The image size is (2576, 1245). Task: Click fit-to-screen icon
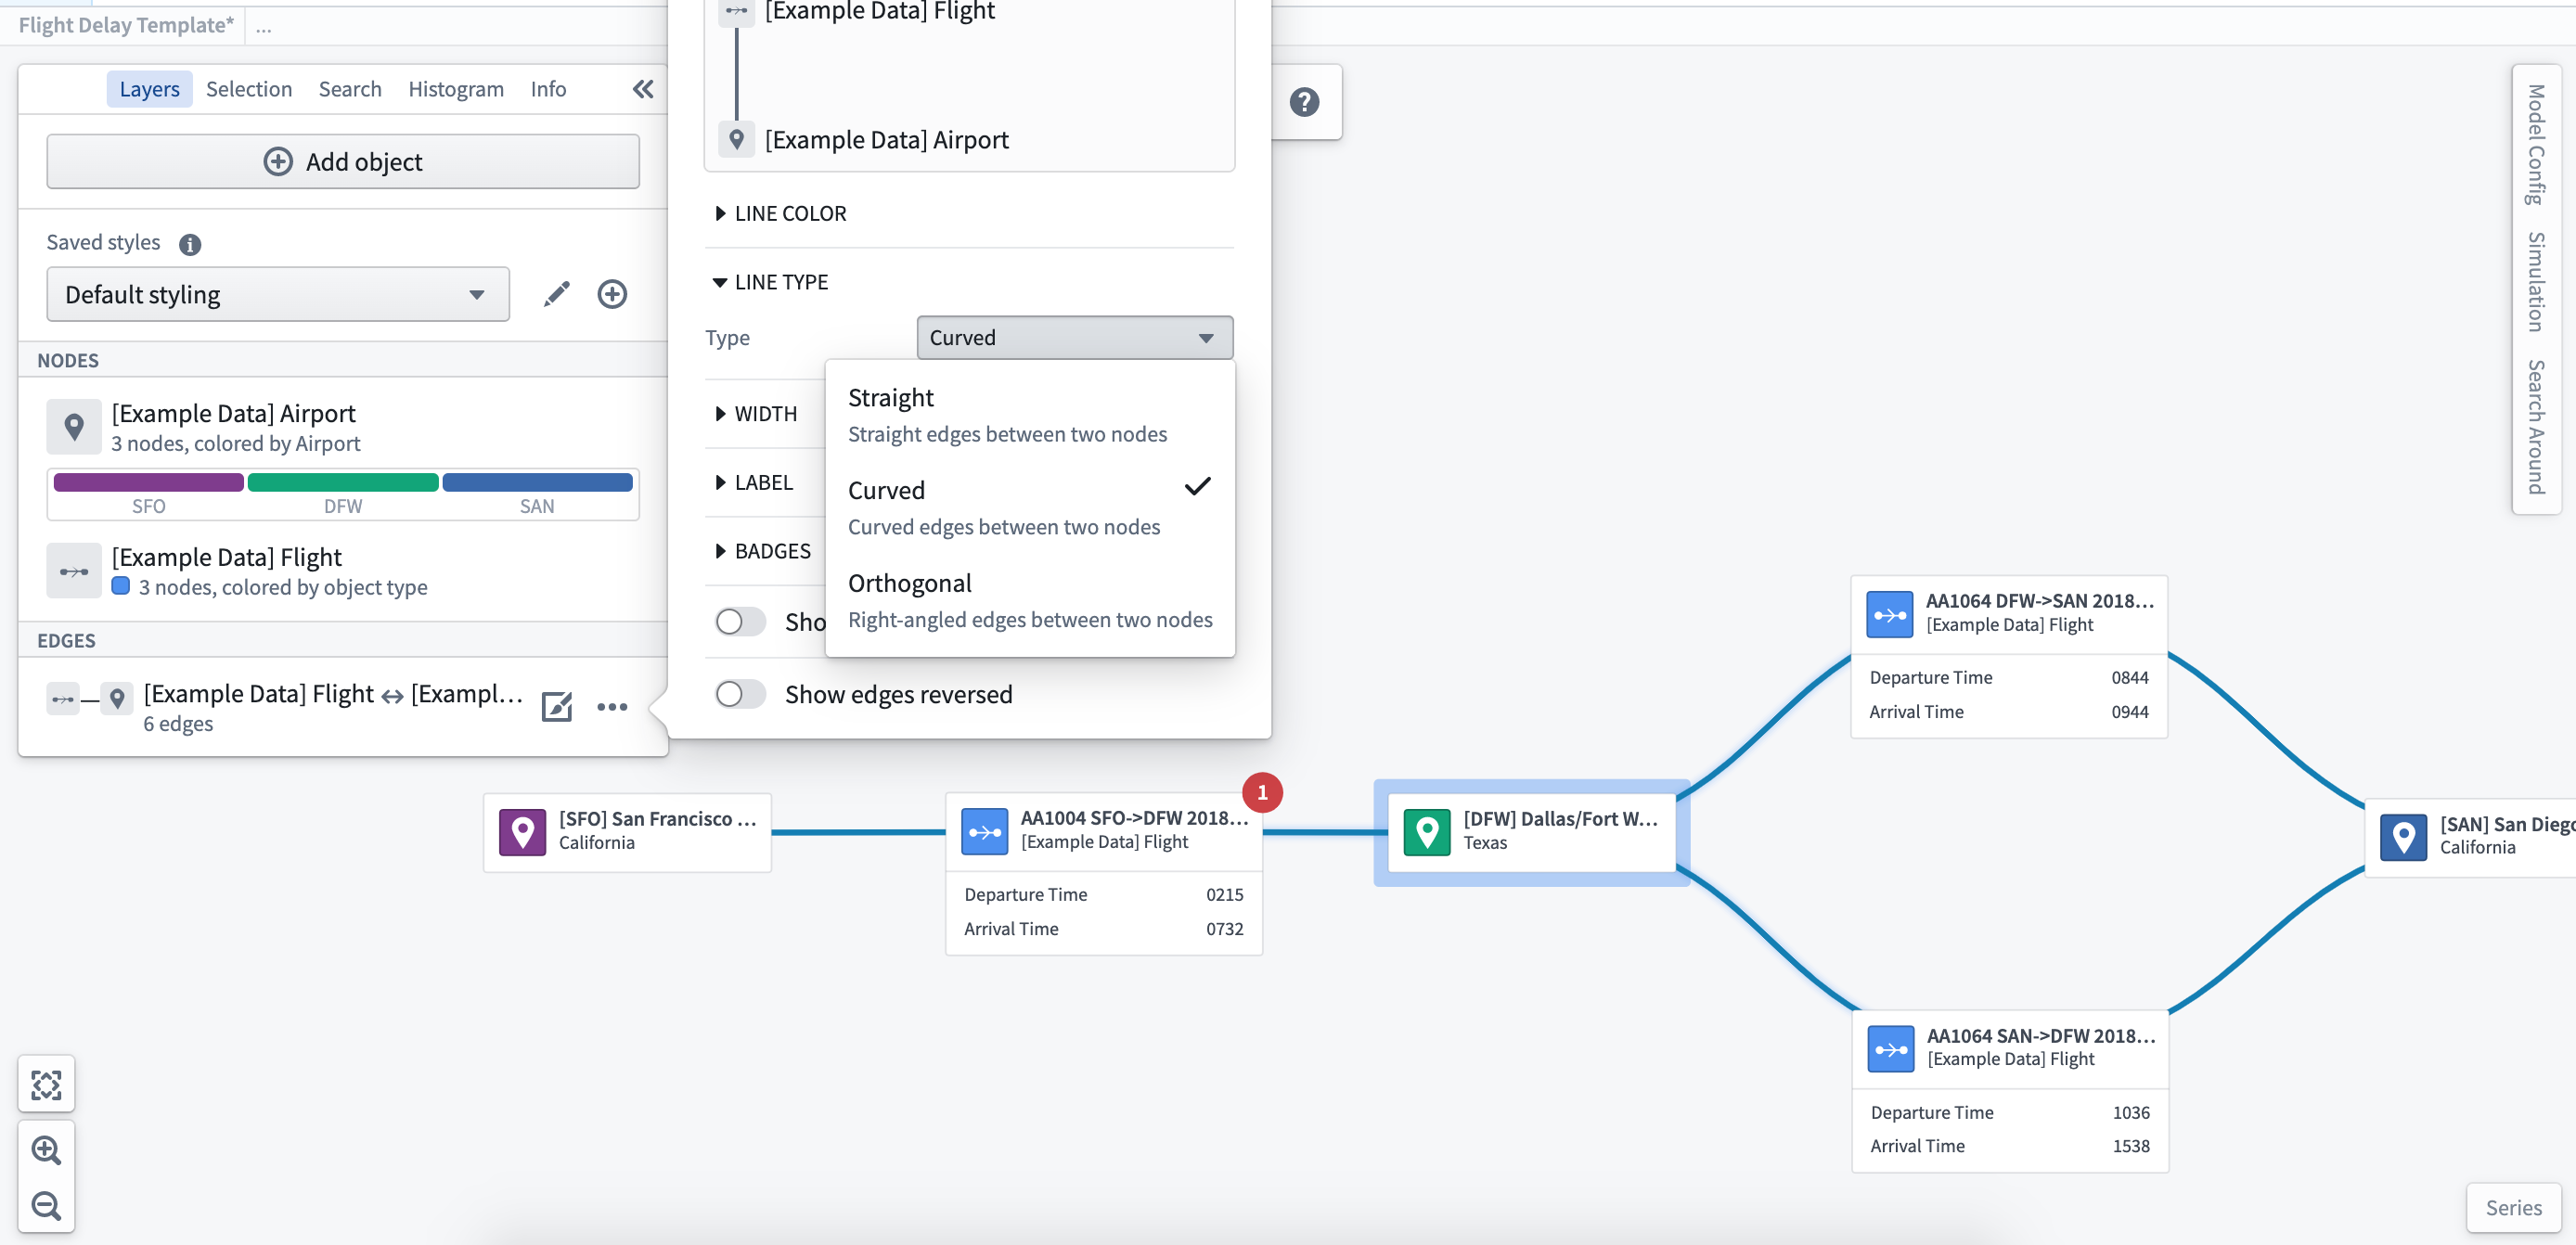(46, 1085)
